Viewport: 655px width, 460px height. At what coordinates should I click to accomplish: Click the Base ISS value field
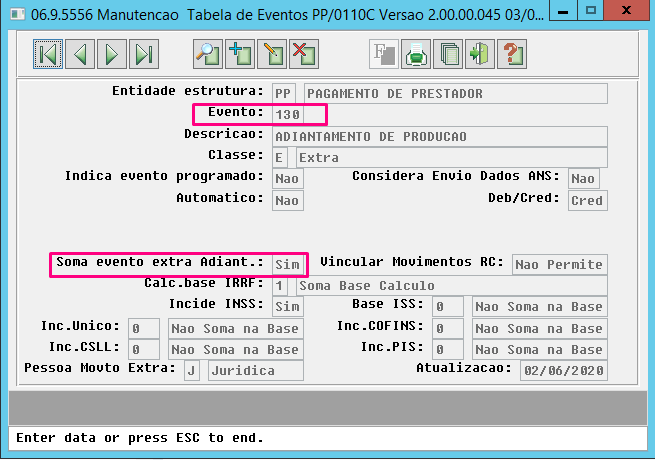coord(448,306)
